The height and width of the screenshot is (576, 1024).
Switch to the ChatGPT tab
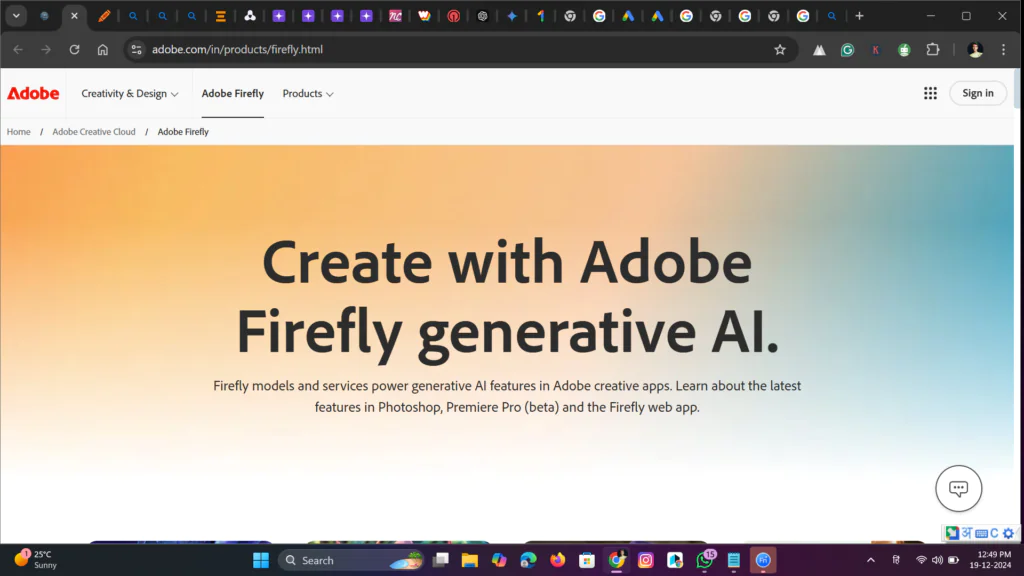click(483, 16)
